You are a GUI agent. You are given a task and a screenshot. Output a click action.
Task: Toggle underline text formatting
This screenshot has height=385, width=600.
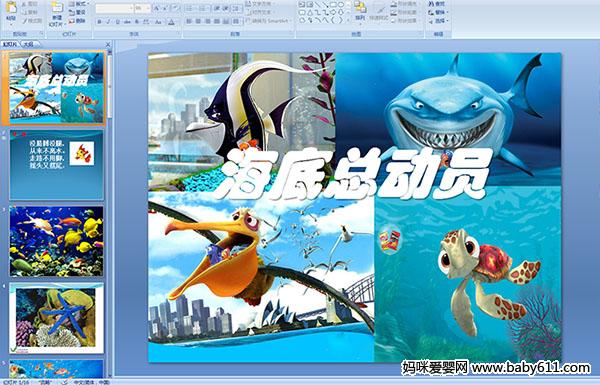pos(117,22)
